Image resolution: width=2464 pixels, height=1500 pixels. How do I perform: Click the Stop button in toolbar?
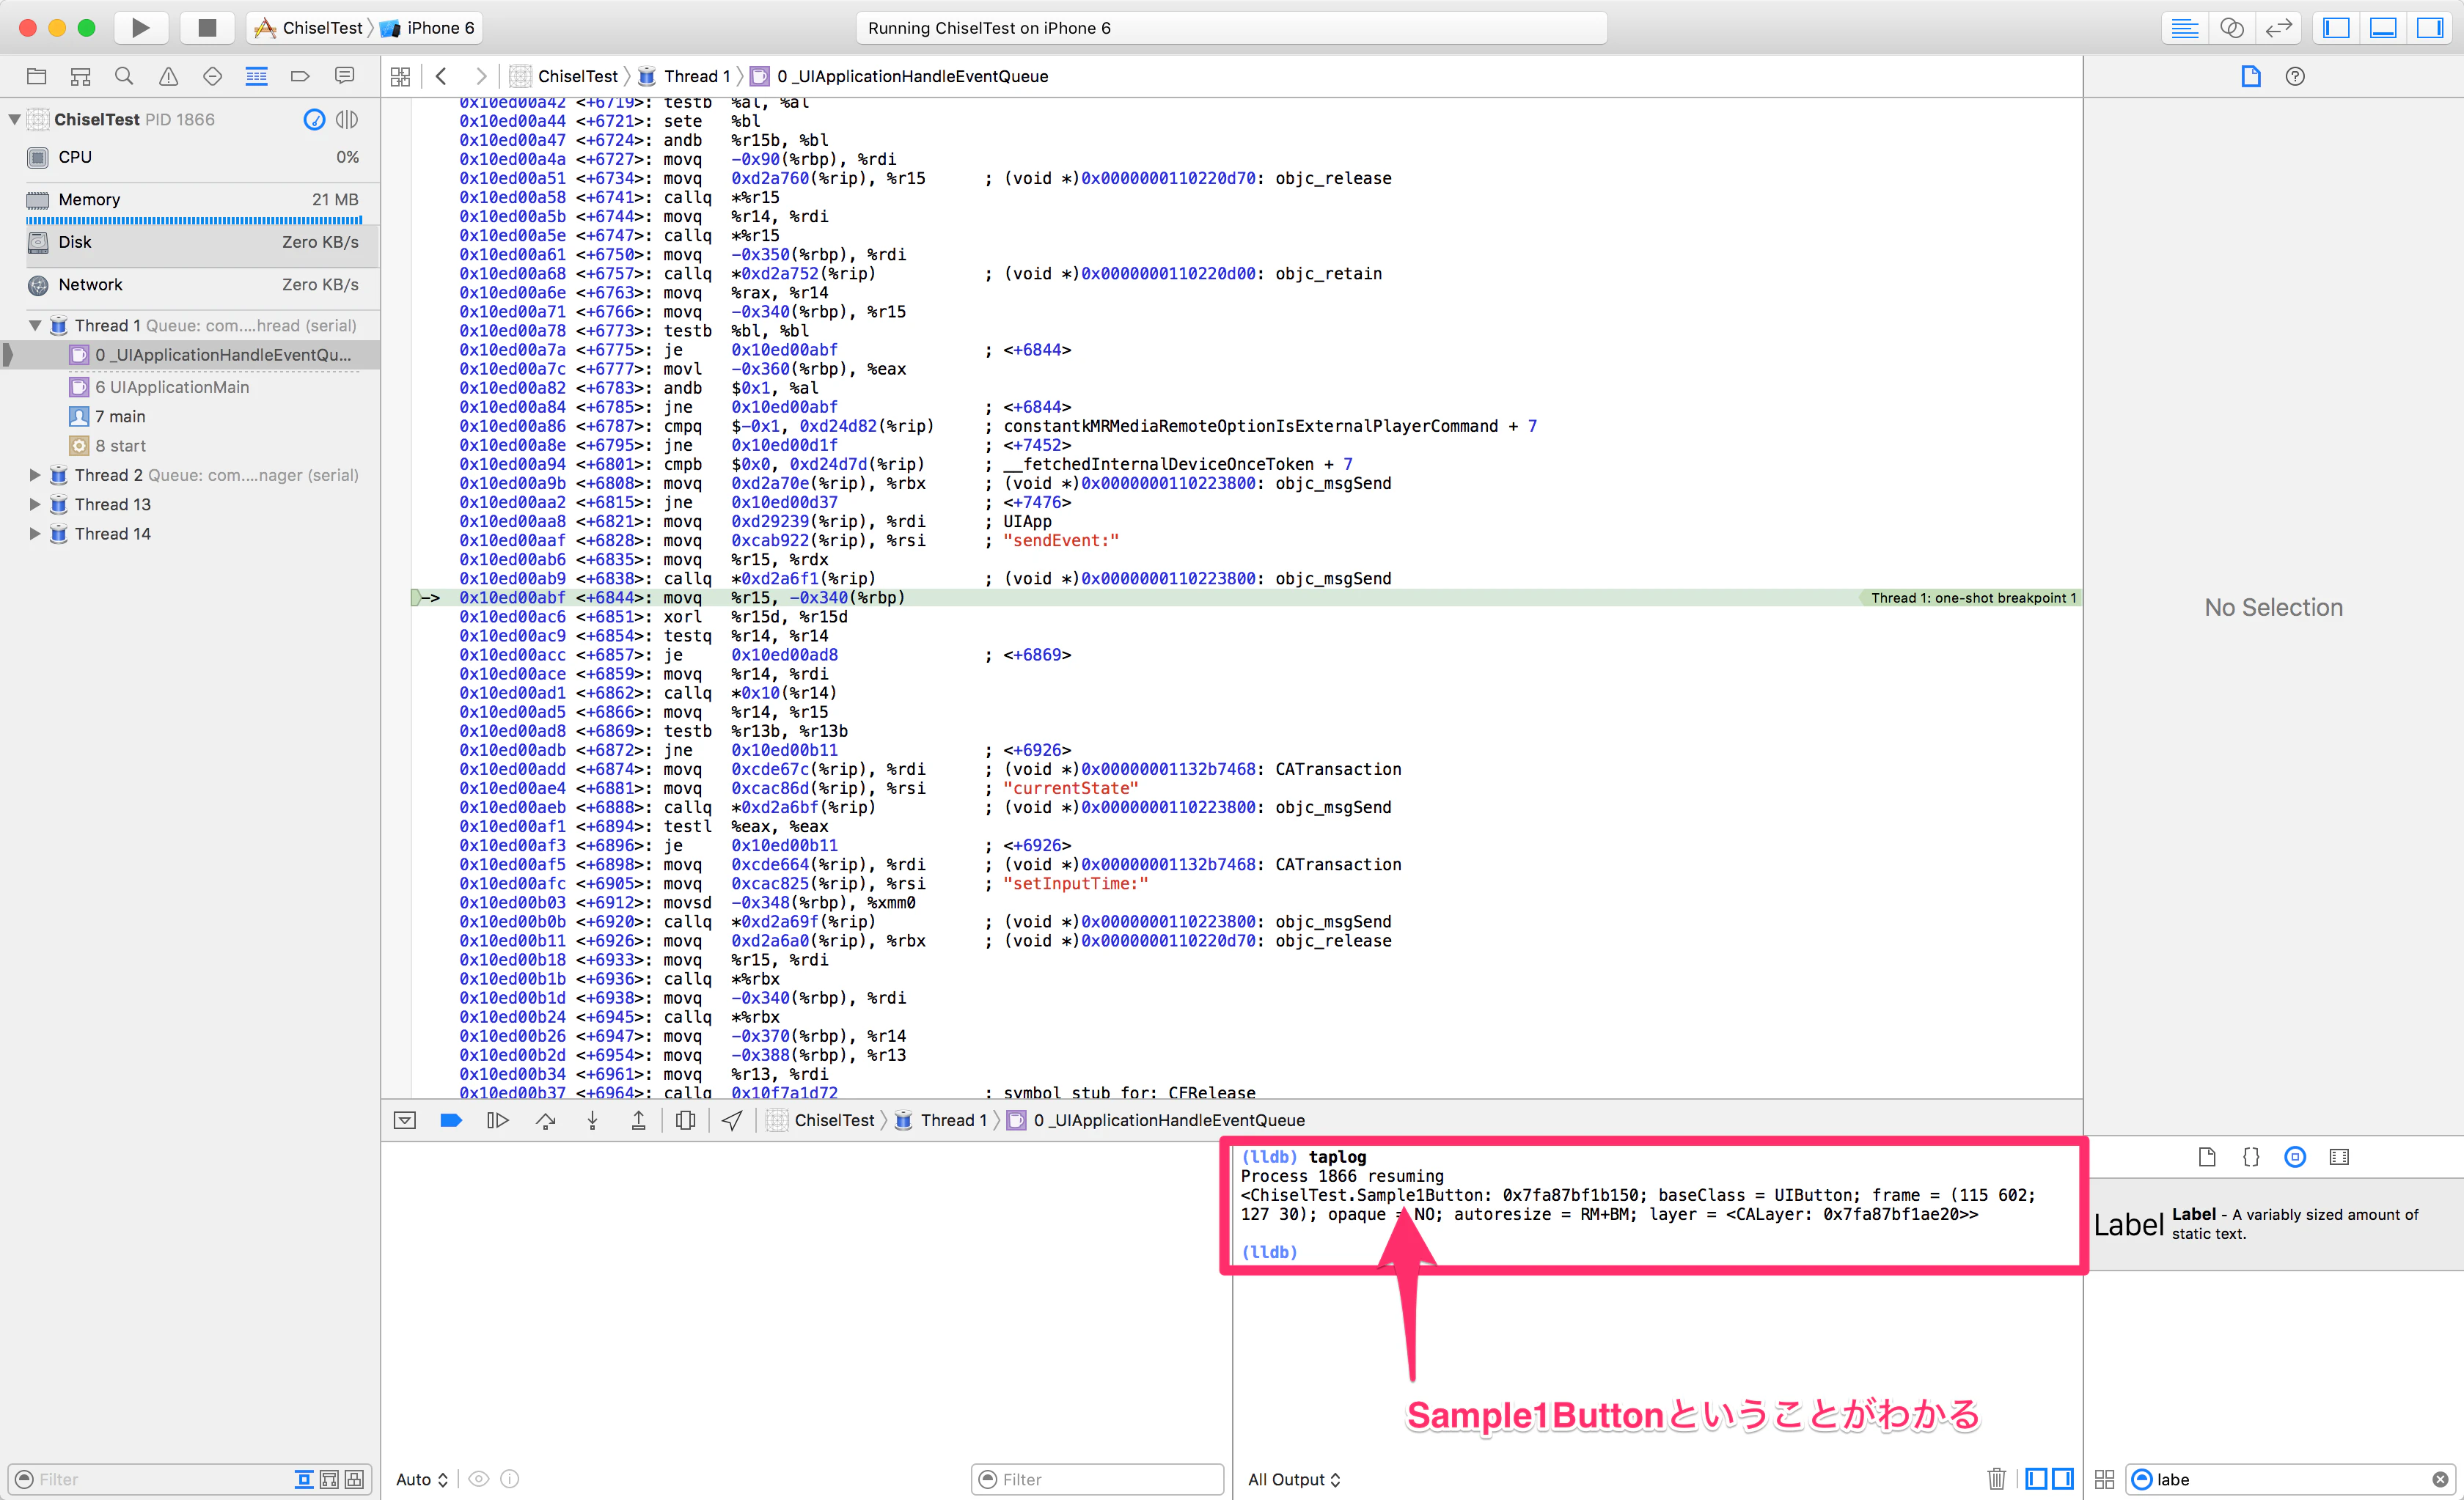pos(207,28)
